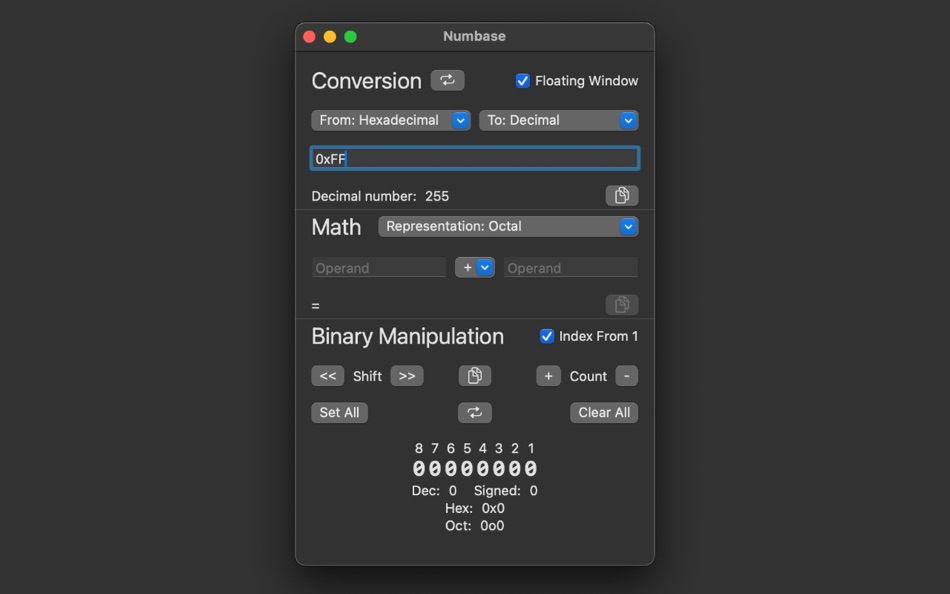Copy the decimal number 255 result
Viewport: 950px width, 594px height.
622,195
